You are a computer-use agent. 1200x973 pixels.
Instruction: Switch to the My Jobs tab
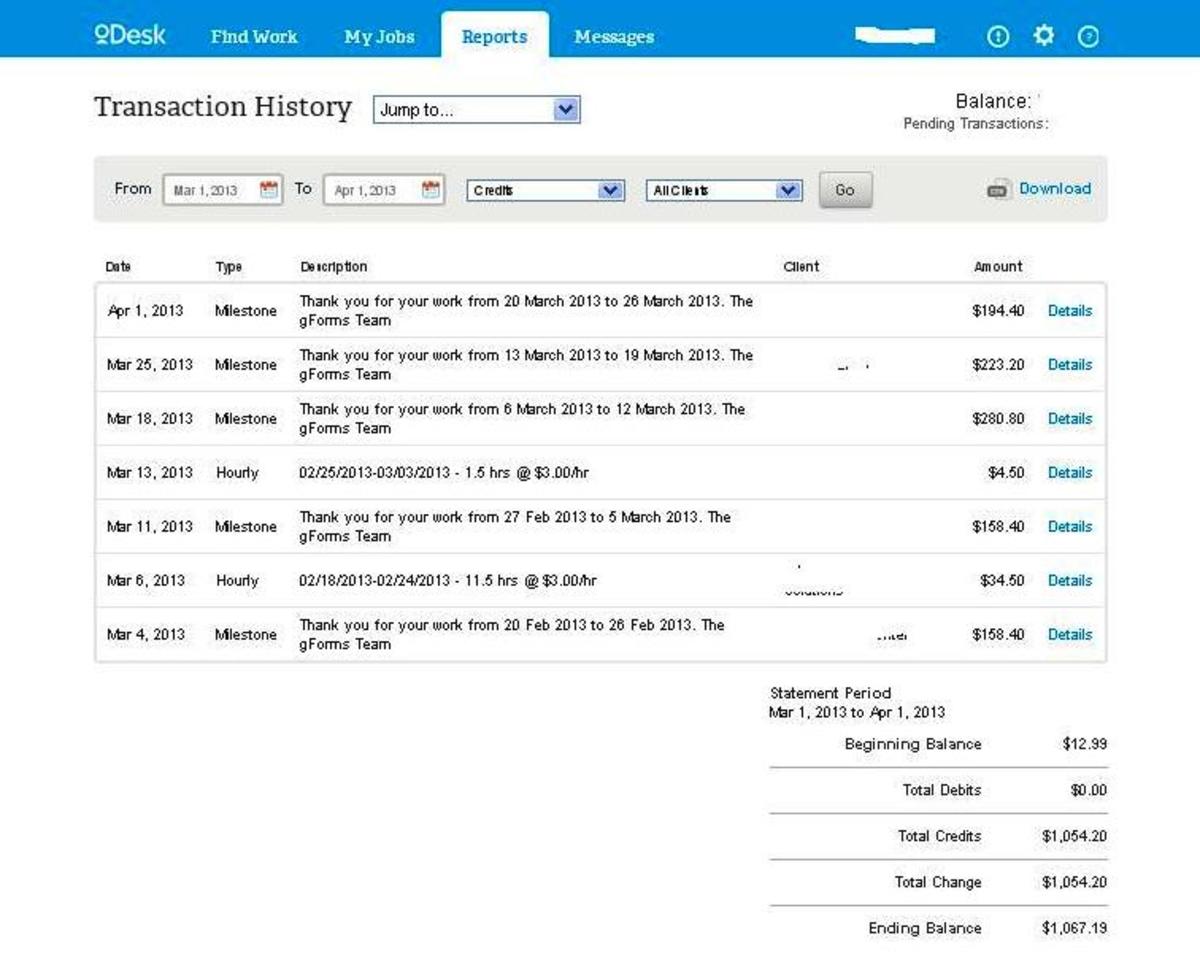[379, 37]
